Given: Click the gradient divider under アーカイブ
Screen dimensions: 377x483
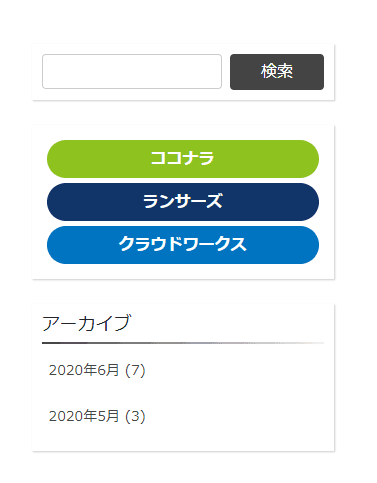Looking at the screenshot, I should pyautogui.click(x=183, y=343).
